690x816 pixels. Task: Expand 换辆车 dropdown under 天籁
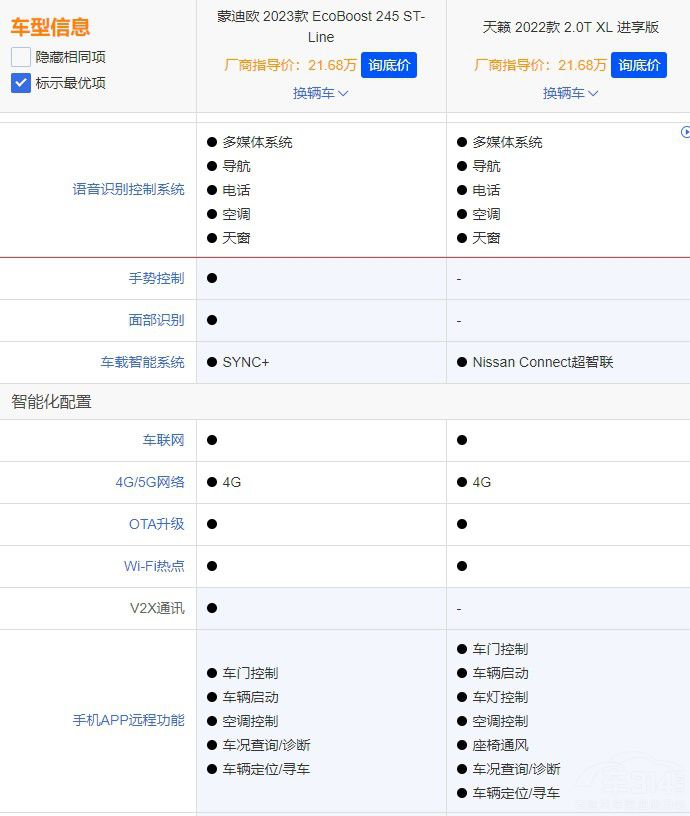(570, 93)
